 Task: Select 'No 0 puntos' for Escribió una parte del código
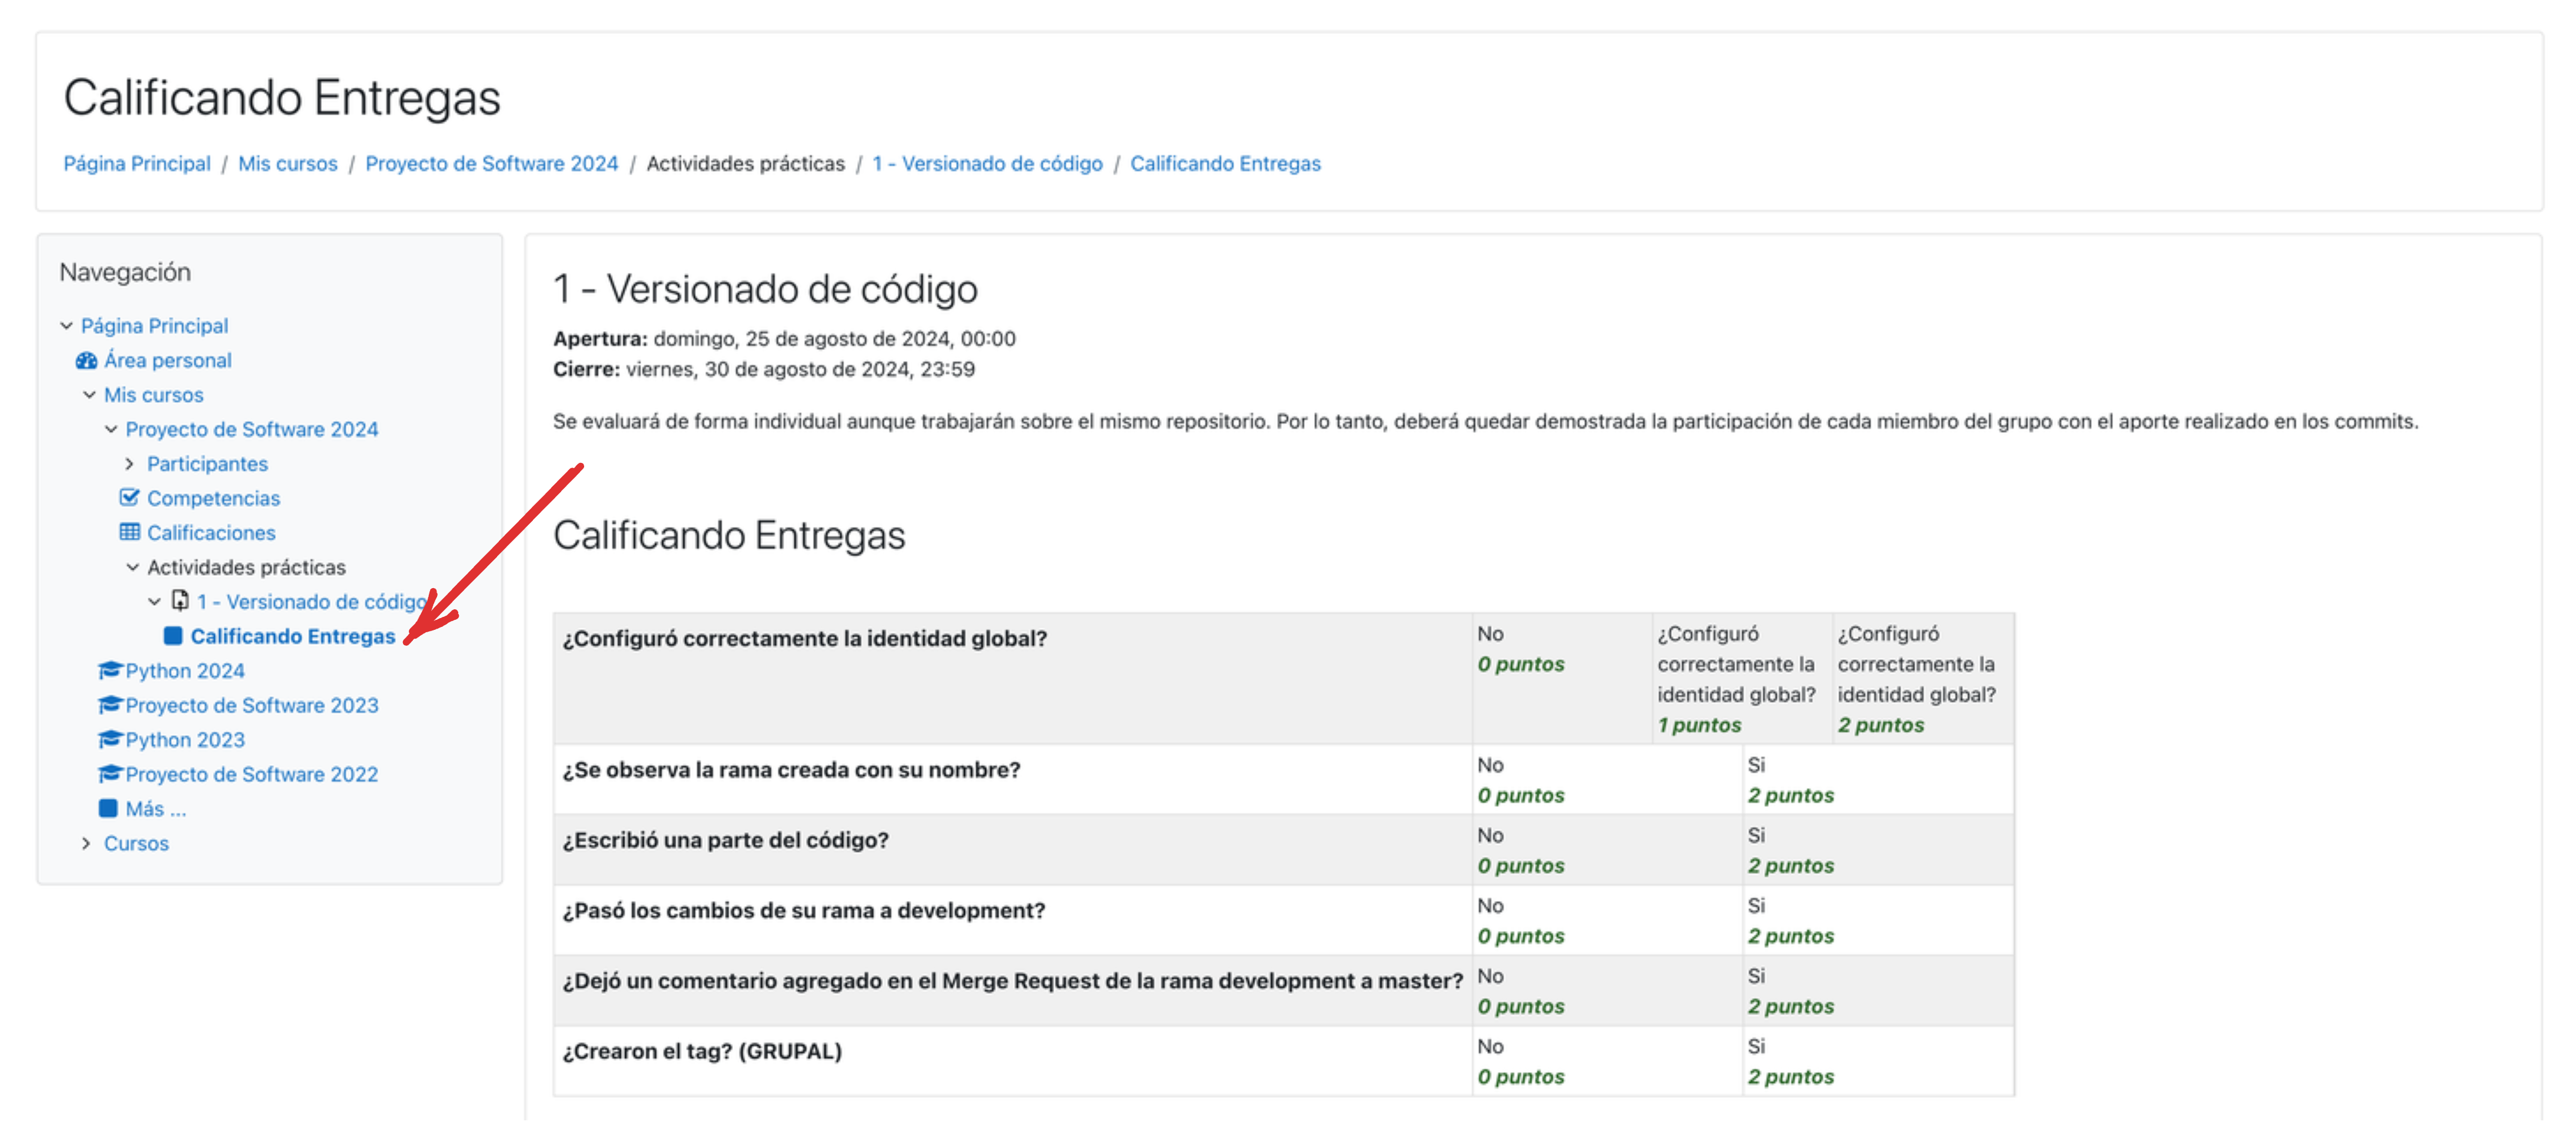tap(1607, 850)
